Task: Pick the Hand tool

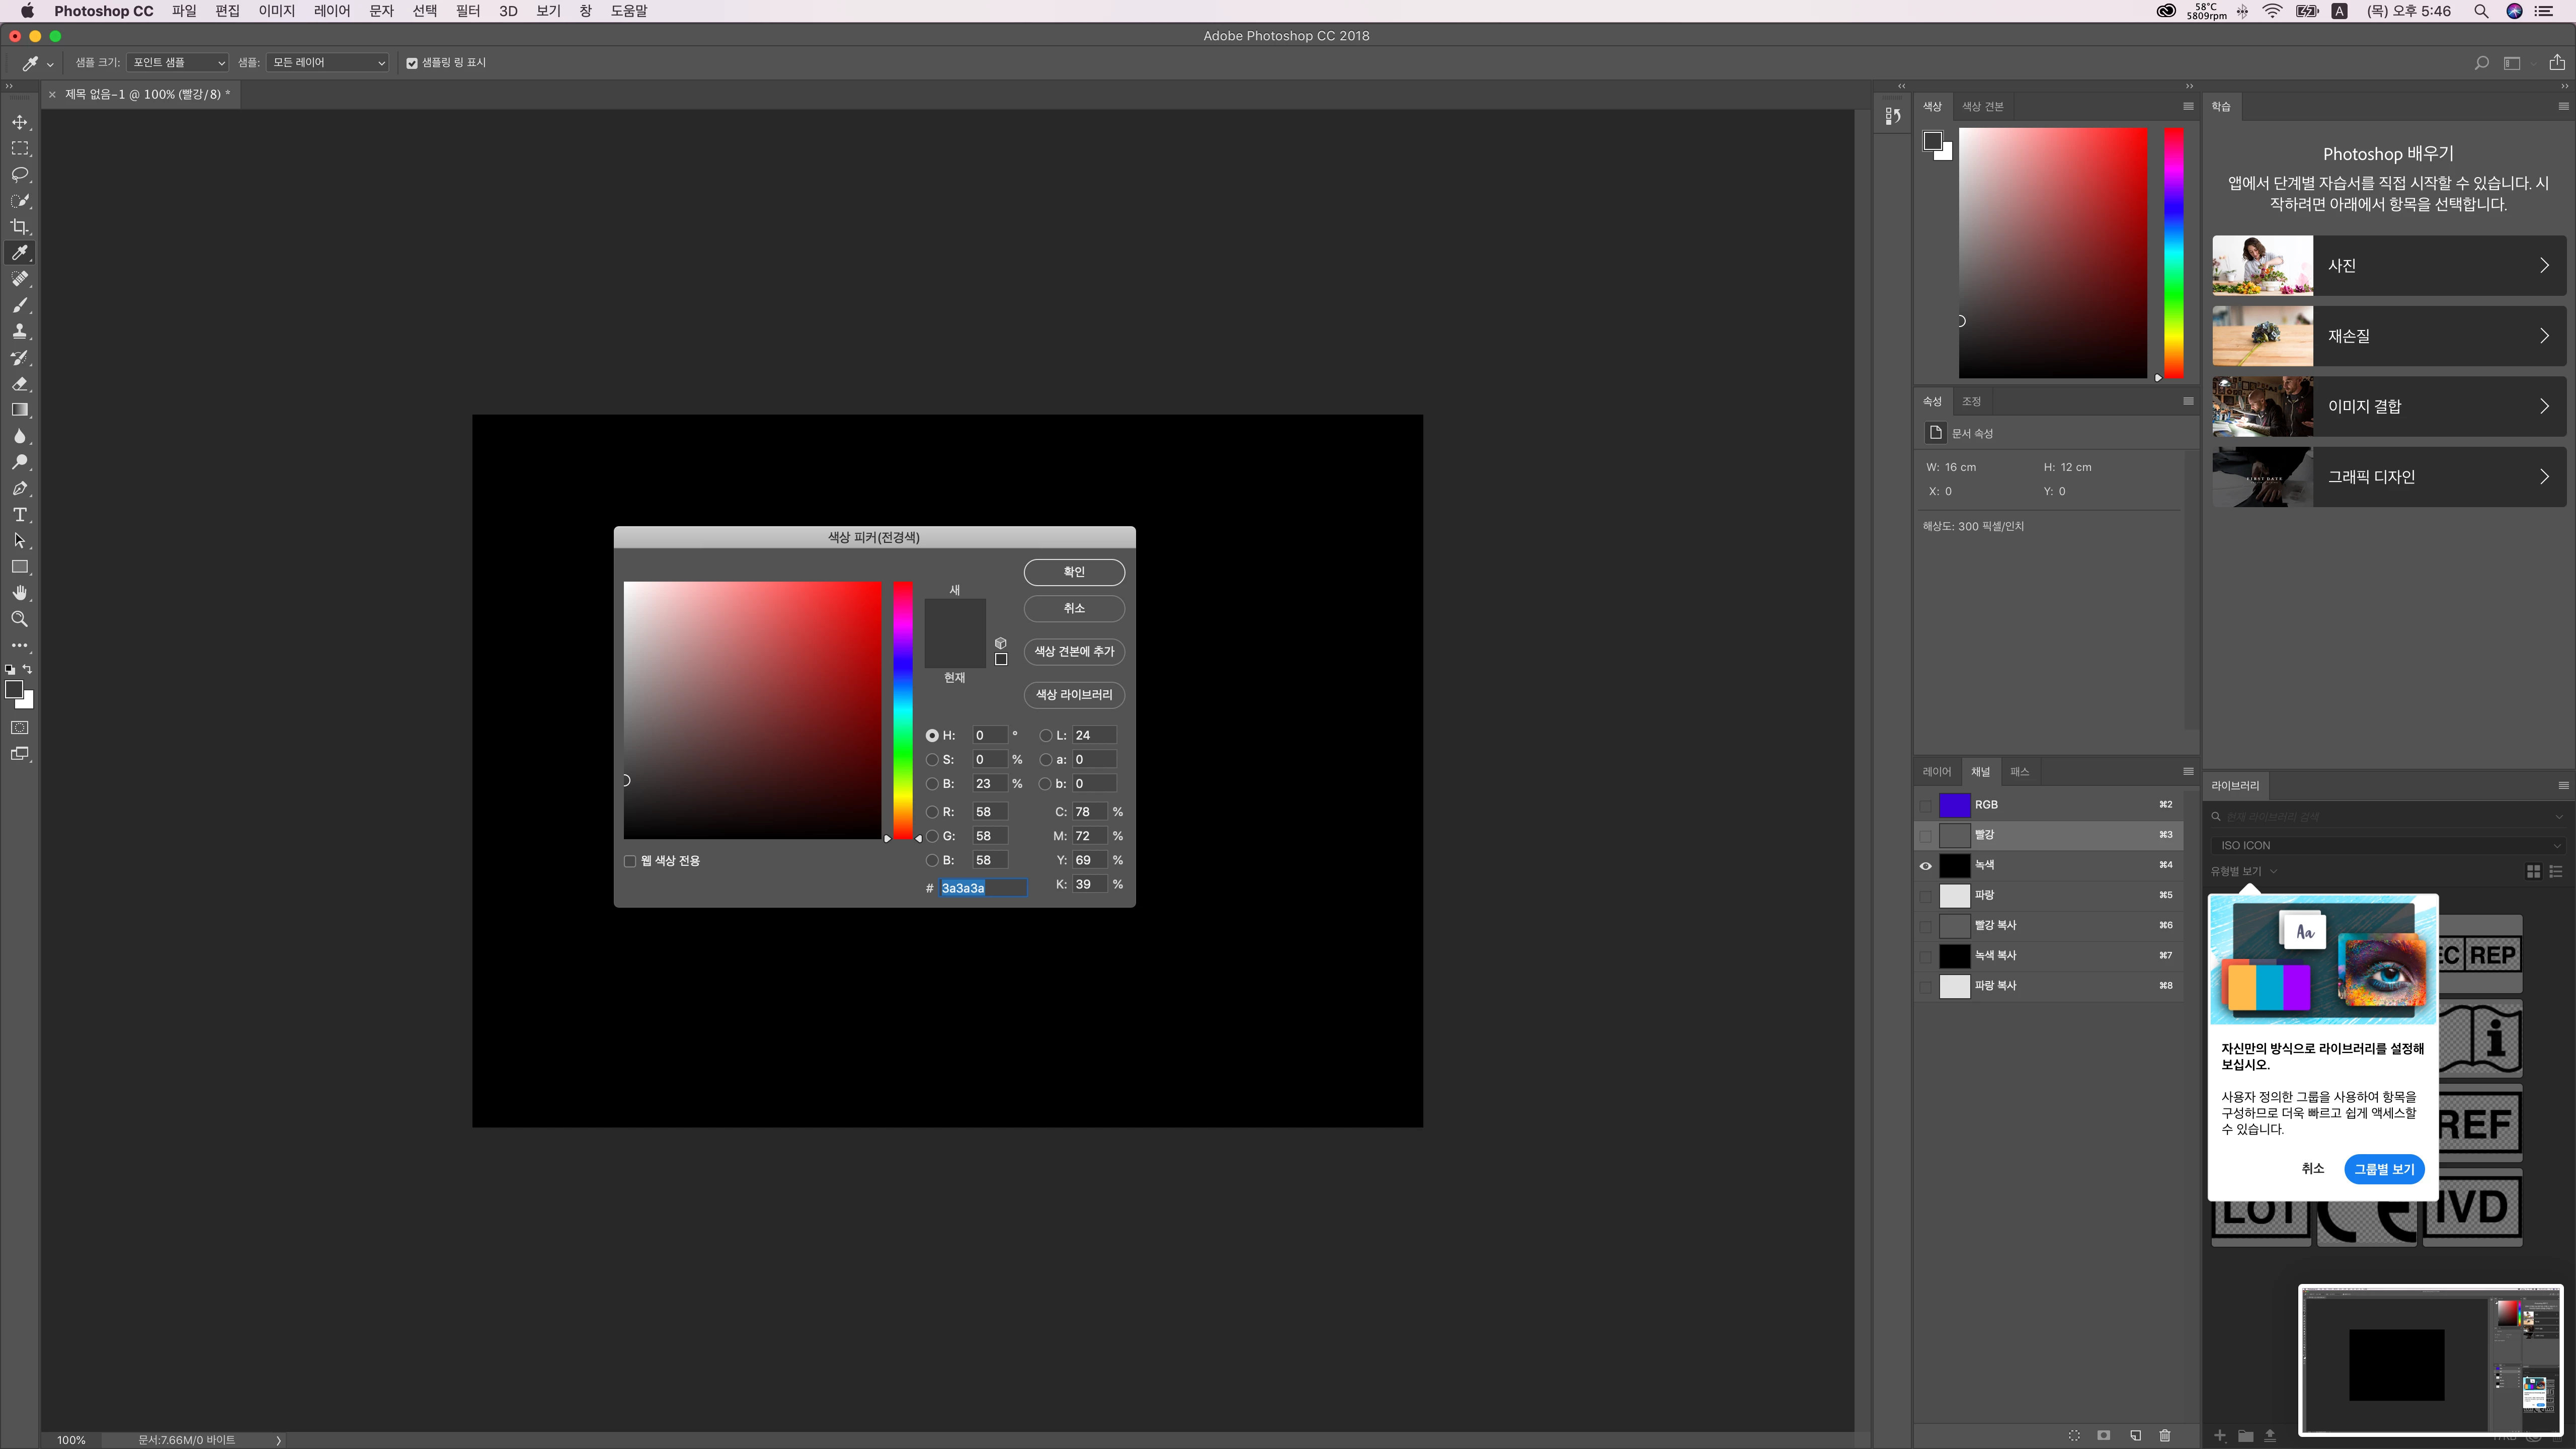Action: [x=19, y=593]
